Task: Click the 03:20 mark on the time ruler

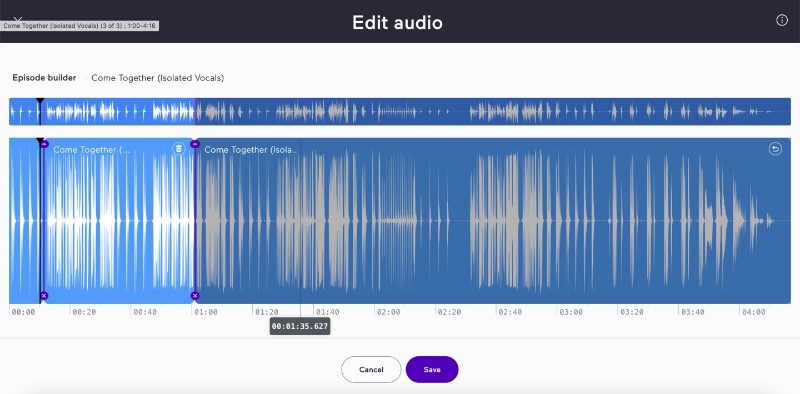Action: tap(630, 312)
